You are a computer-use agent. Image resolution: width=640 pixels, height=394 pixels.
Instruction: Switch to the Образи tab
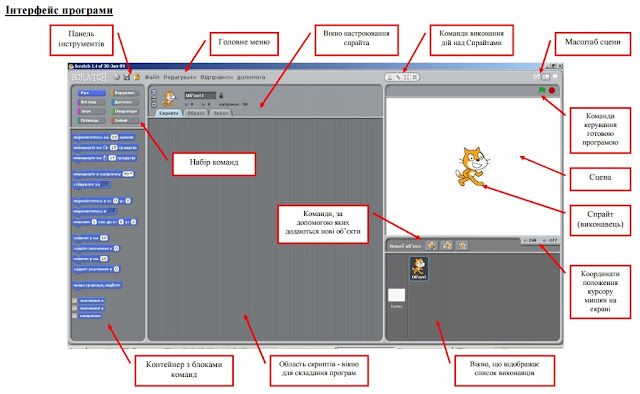point(196,114)
